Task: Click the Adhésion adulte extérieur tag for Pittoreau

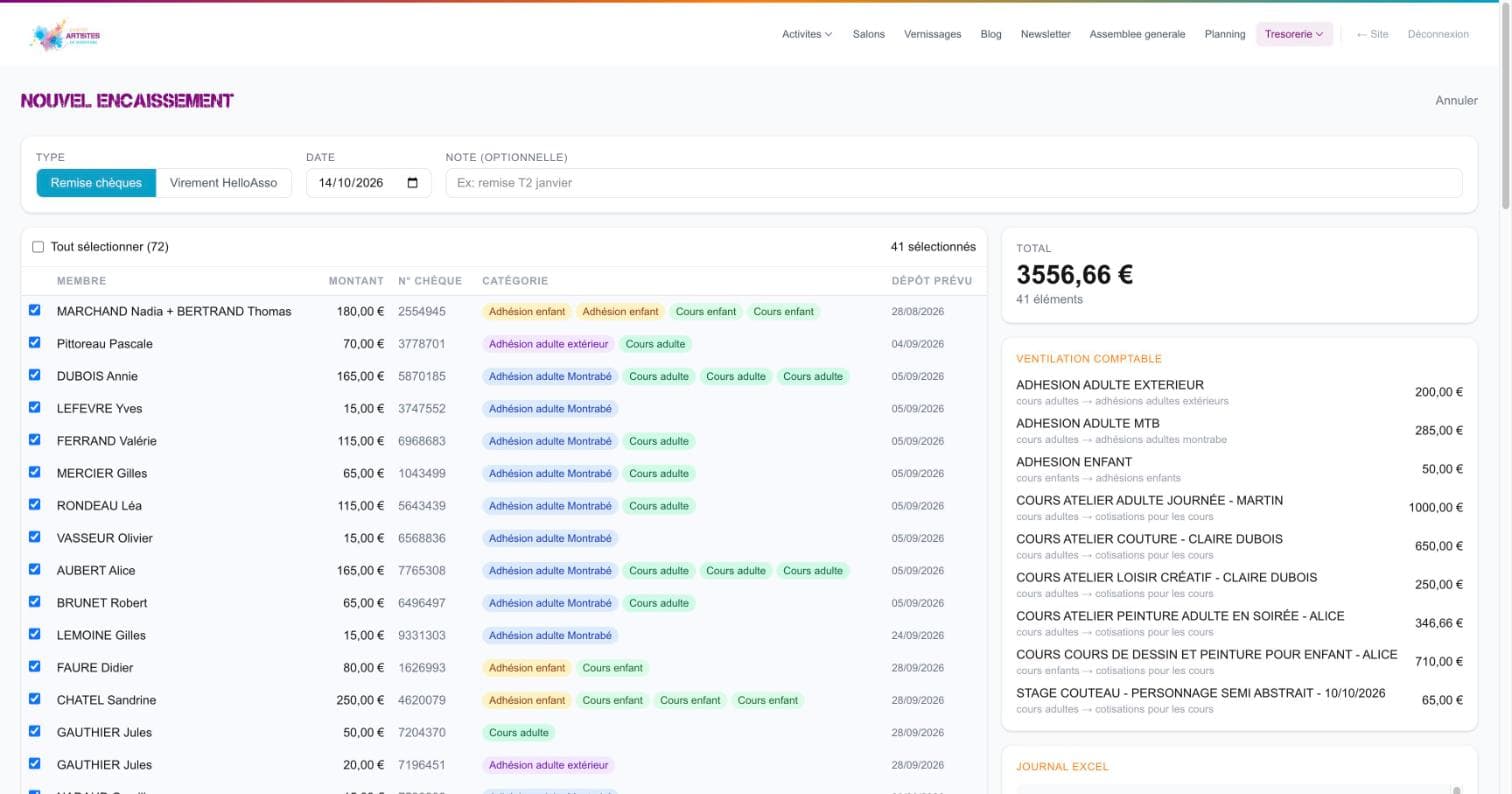Action: 548,344
